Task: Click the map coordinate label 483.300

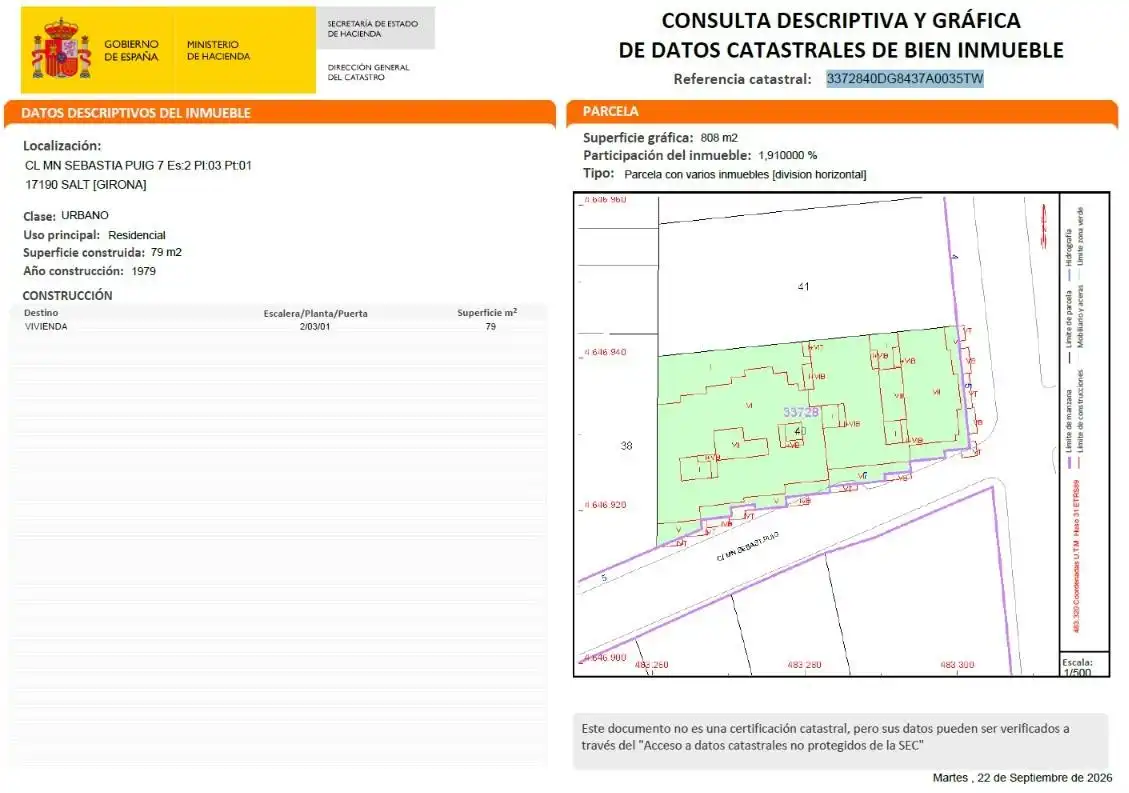Action: [957, 665]
